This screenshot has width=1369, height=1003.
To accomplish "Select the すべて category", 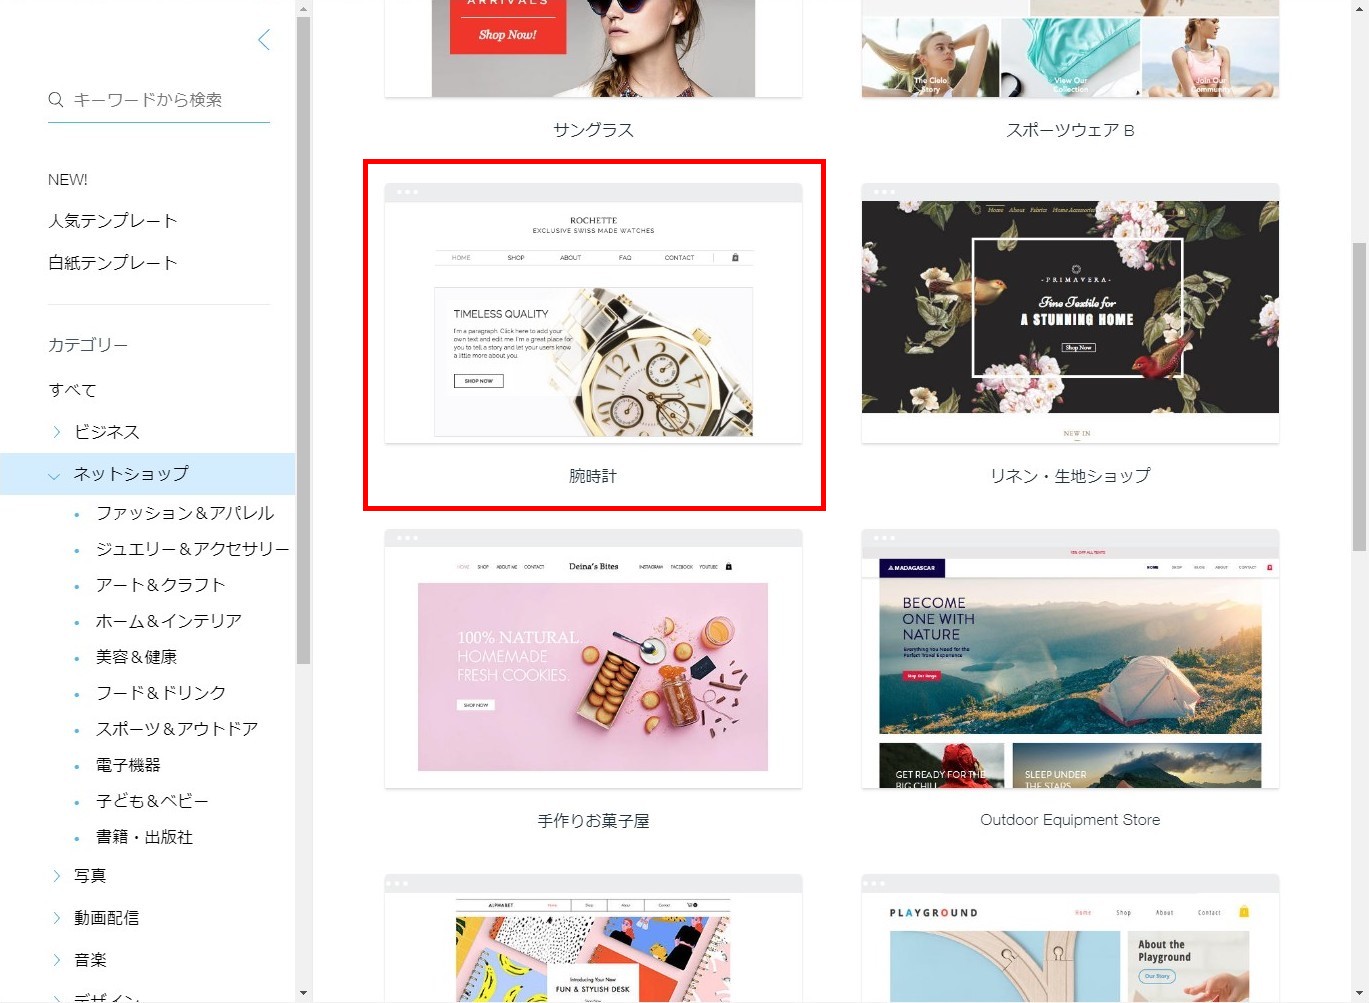I will point(73,390).
